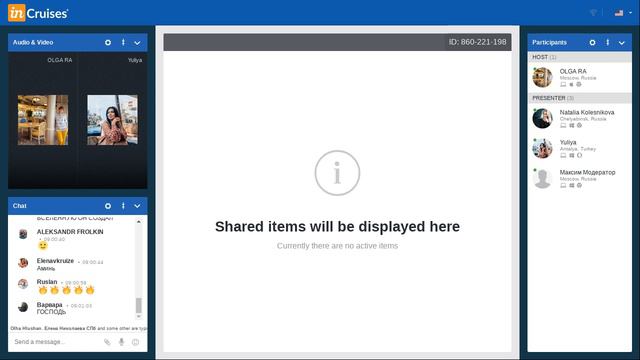The height and width of the screenshot is (360, 640).
Task: Collapse the Audio & Video panel
Action: click(138, 43)
